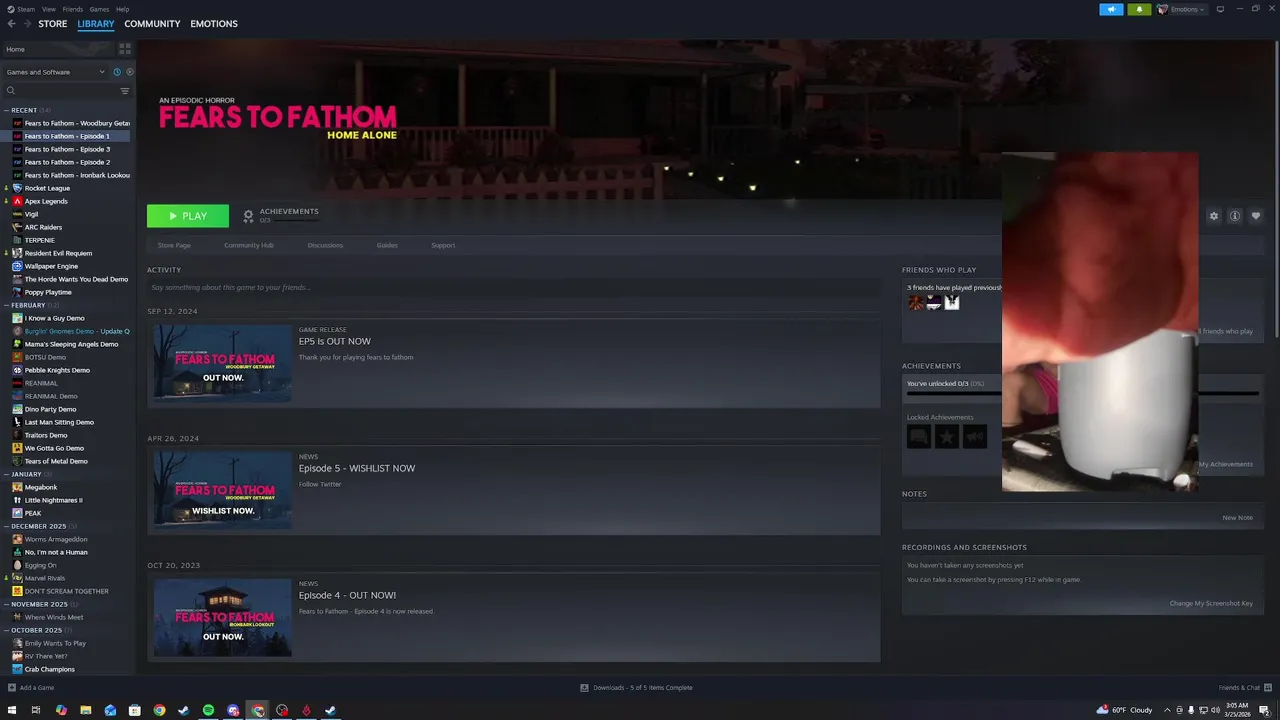Open Windows Start menu
Viewport: 1280px width, 720px height.
[x=12, y=710]
